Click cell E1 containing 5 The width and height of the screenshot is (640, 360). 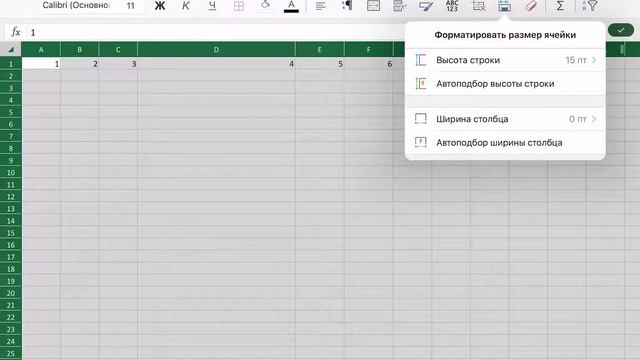tap(320, 64)
